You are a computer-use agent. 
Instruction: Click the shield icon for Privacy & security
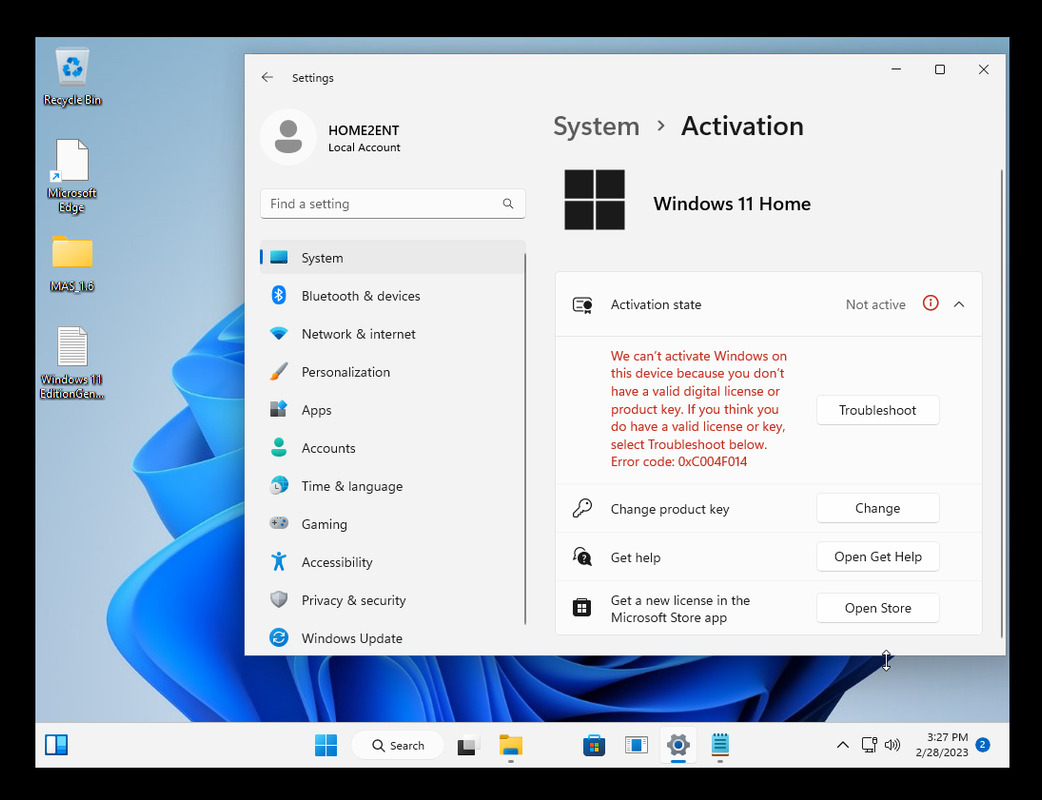[x=278, y=599]
